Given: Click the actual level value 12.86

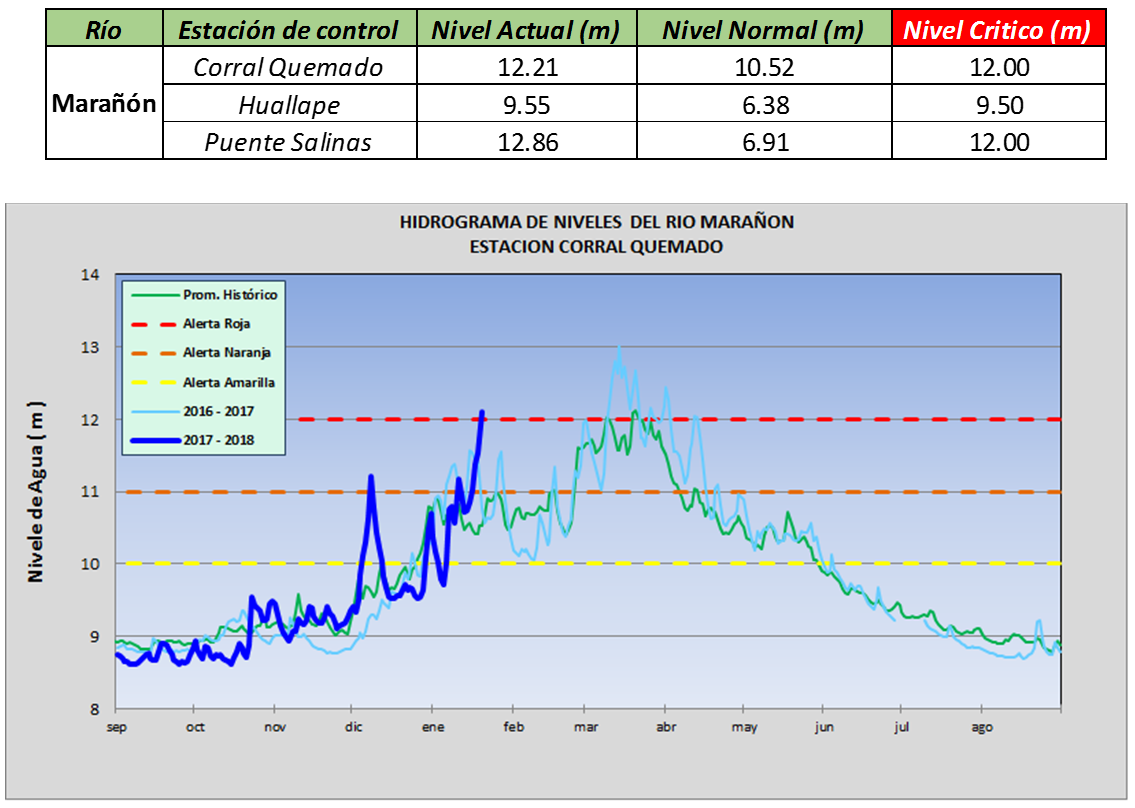Looking at the screenshot, I should [528, 141].
